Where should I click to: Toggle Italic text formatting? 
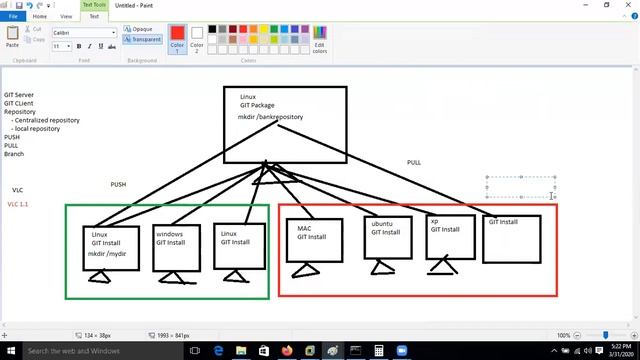(x=90, y=47)
